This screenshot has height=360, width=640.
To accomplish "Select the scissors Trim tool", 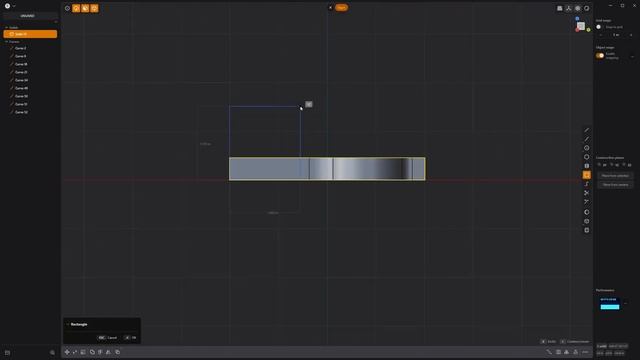I will click(x=587, y=193).
